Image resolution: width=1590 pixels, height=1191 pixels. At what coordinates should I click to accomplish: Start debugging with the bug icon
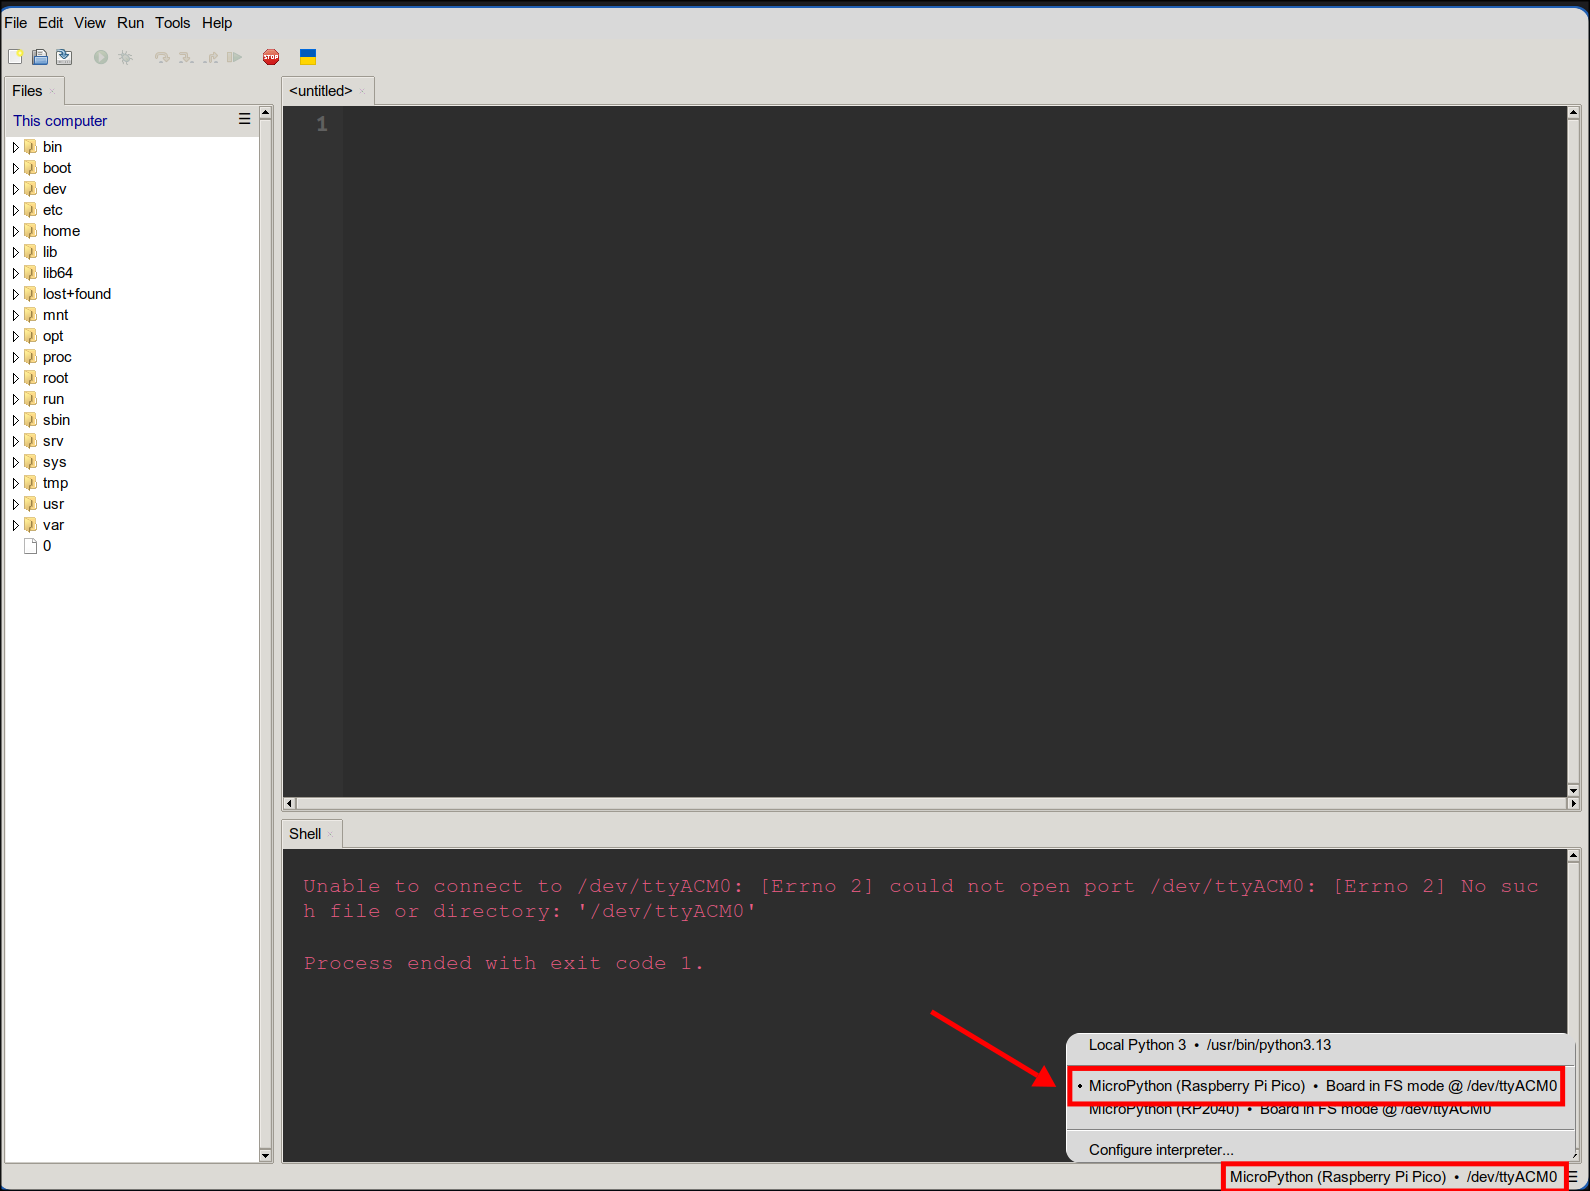126,57
